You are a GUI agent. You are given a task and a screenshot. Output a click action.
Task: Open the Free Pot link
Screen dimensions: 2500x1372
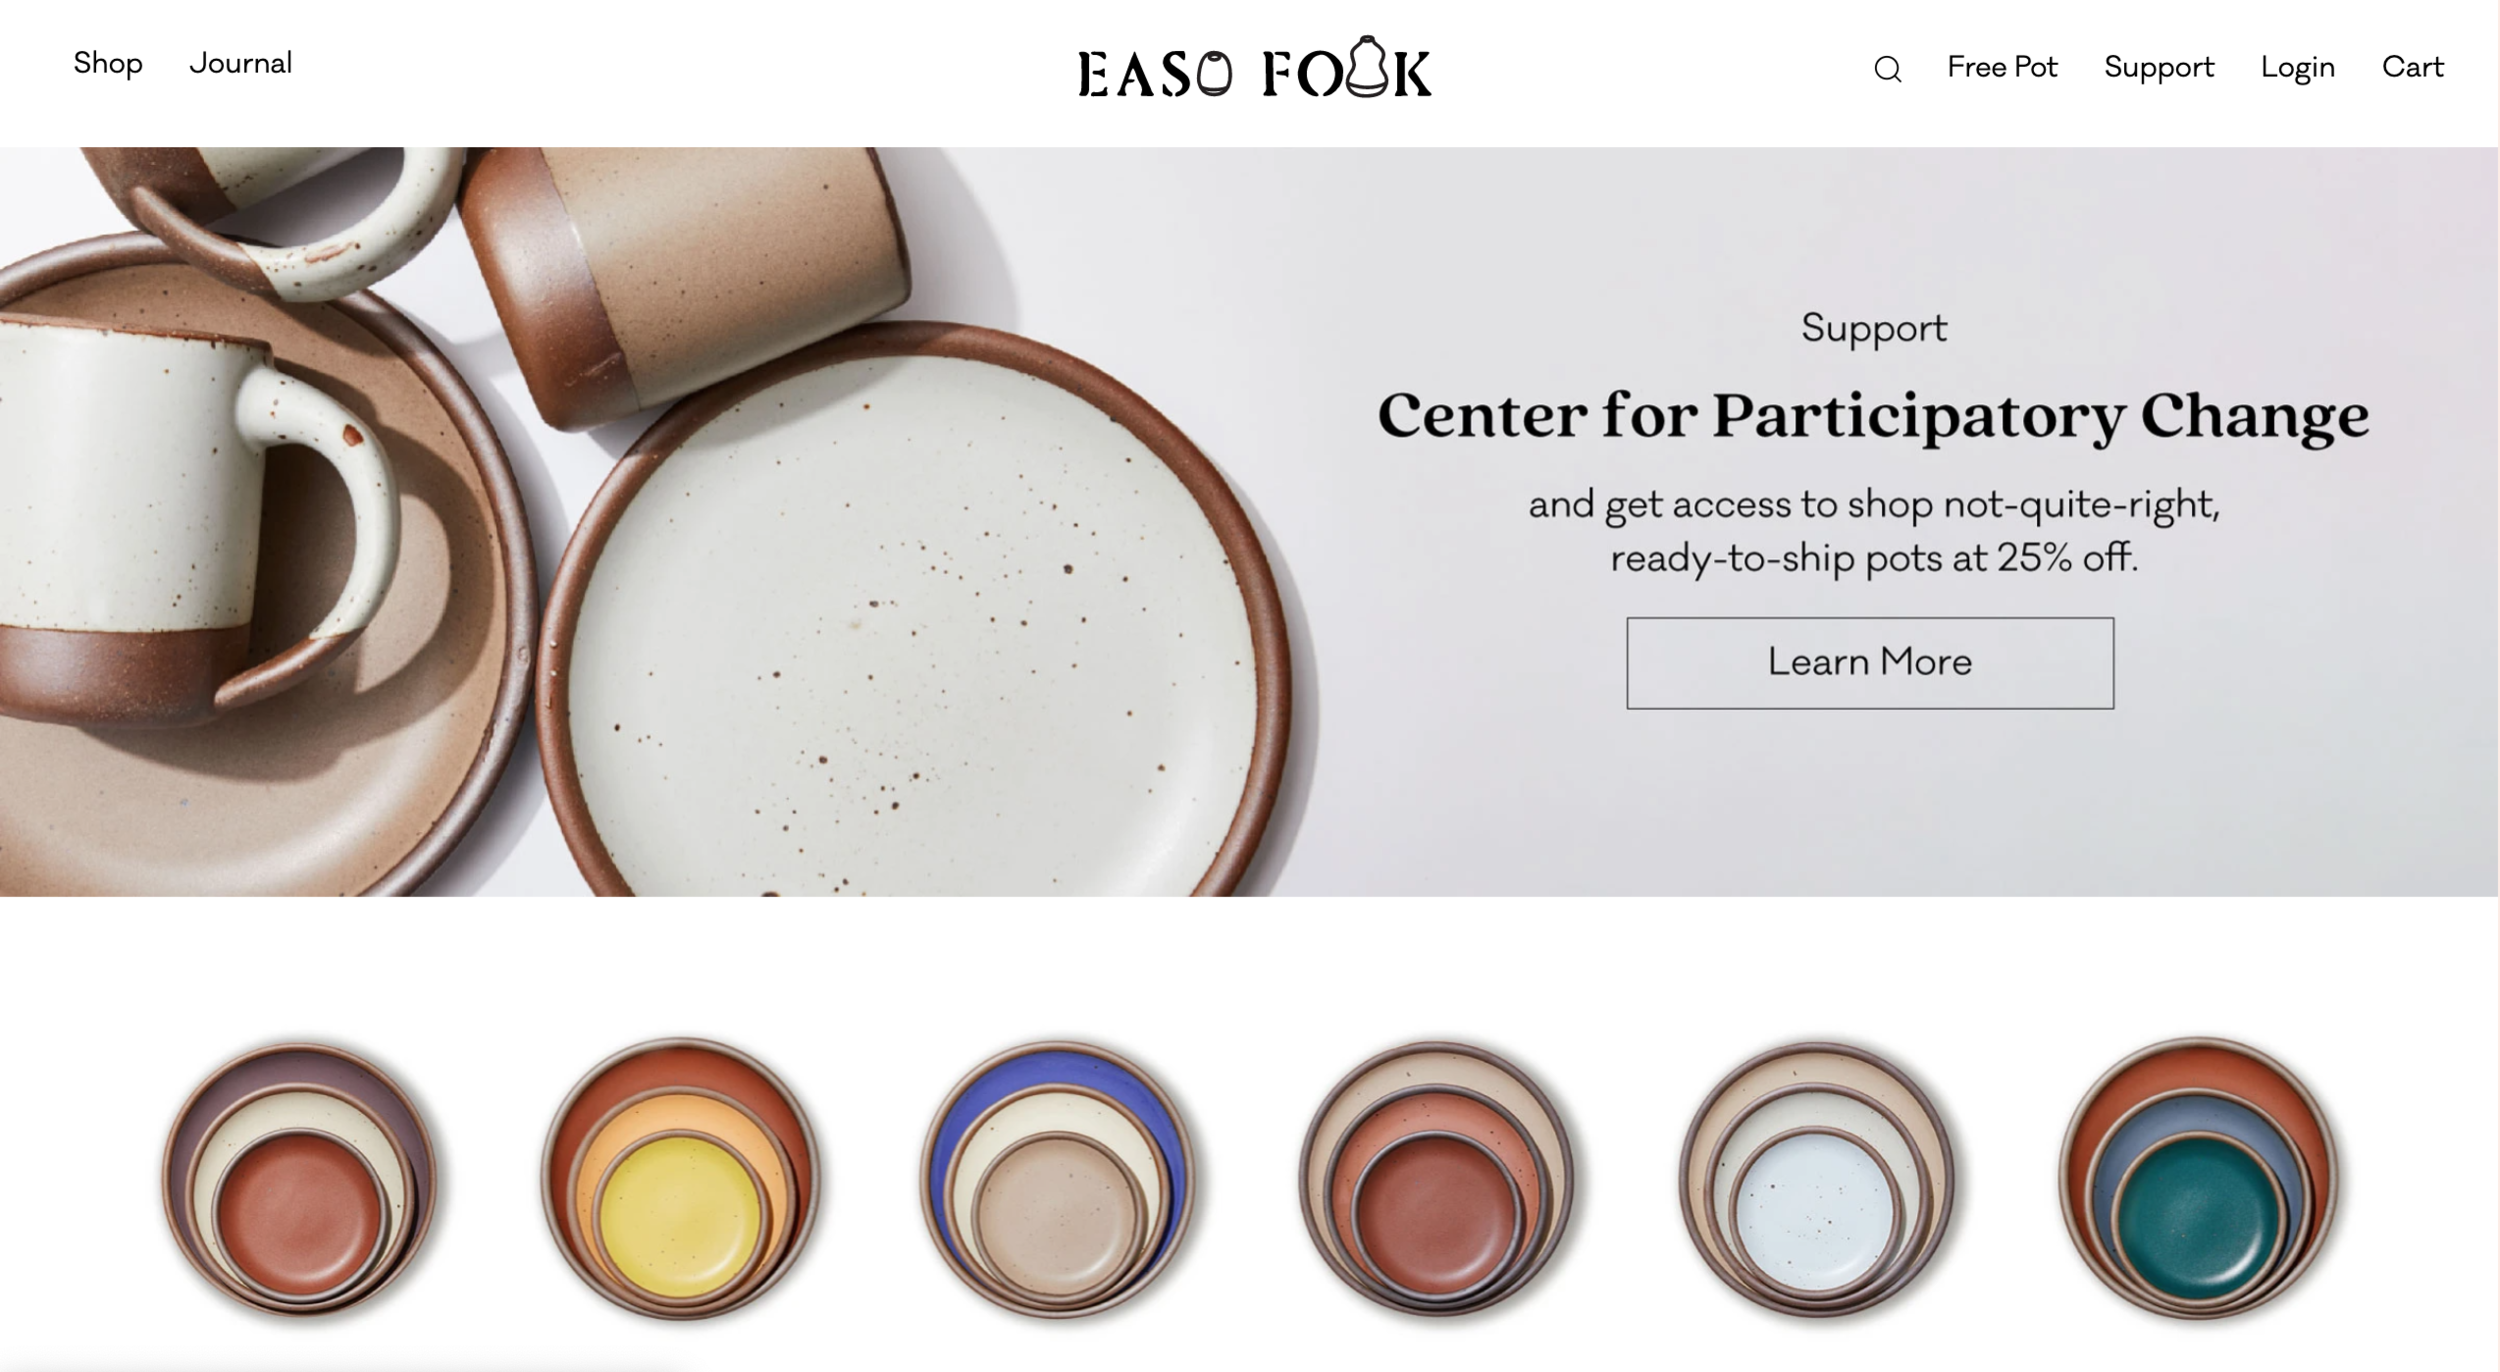tap(2002, 68)
